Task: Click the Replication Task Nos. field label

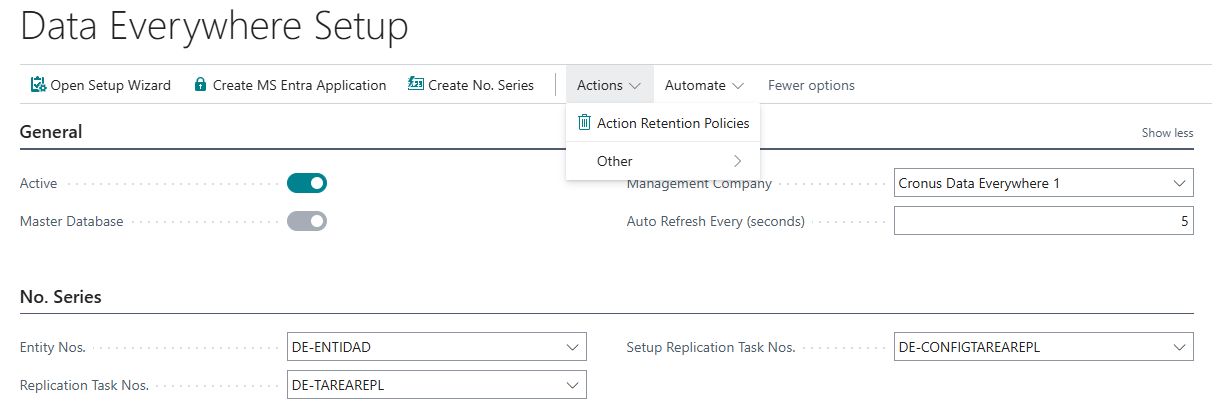Action: pyautogui.click(x=84, y=385)
